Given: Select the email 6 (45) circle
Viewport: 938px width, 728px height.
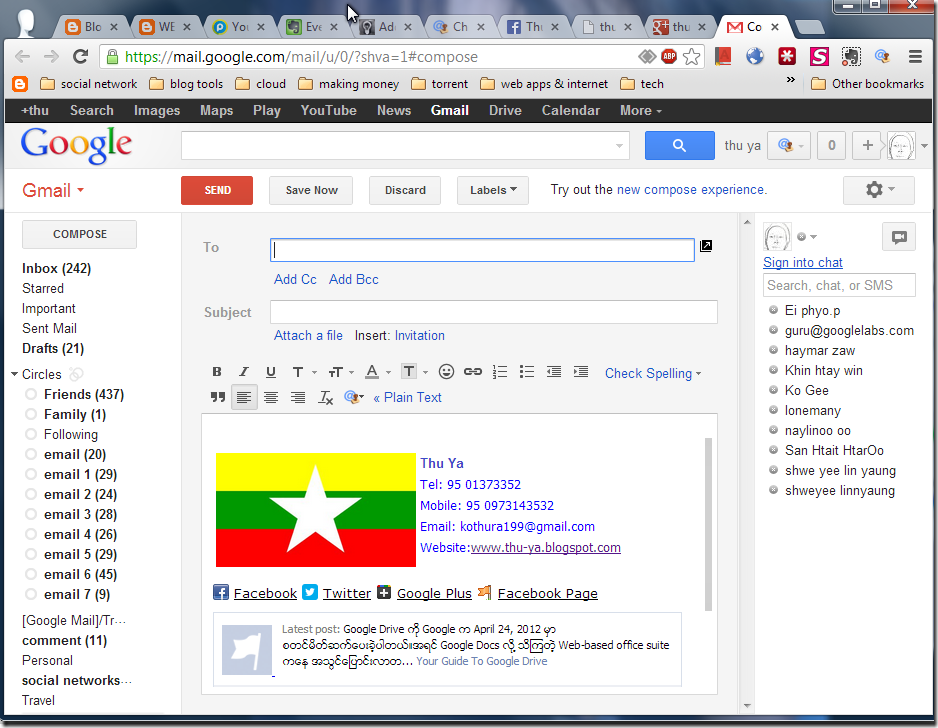Looking at the screenshot, I should tap(80, 575).
